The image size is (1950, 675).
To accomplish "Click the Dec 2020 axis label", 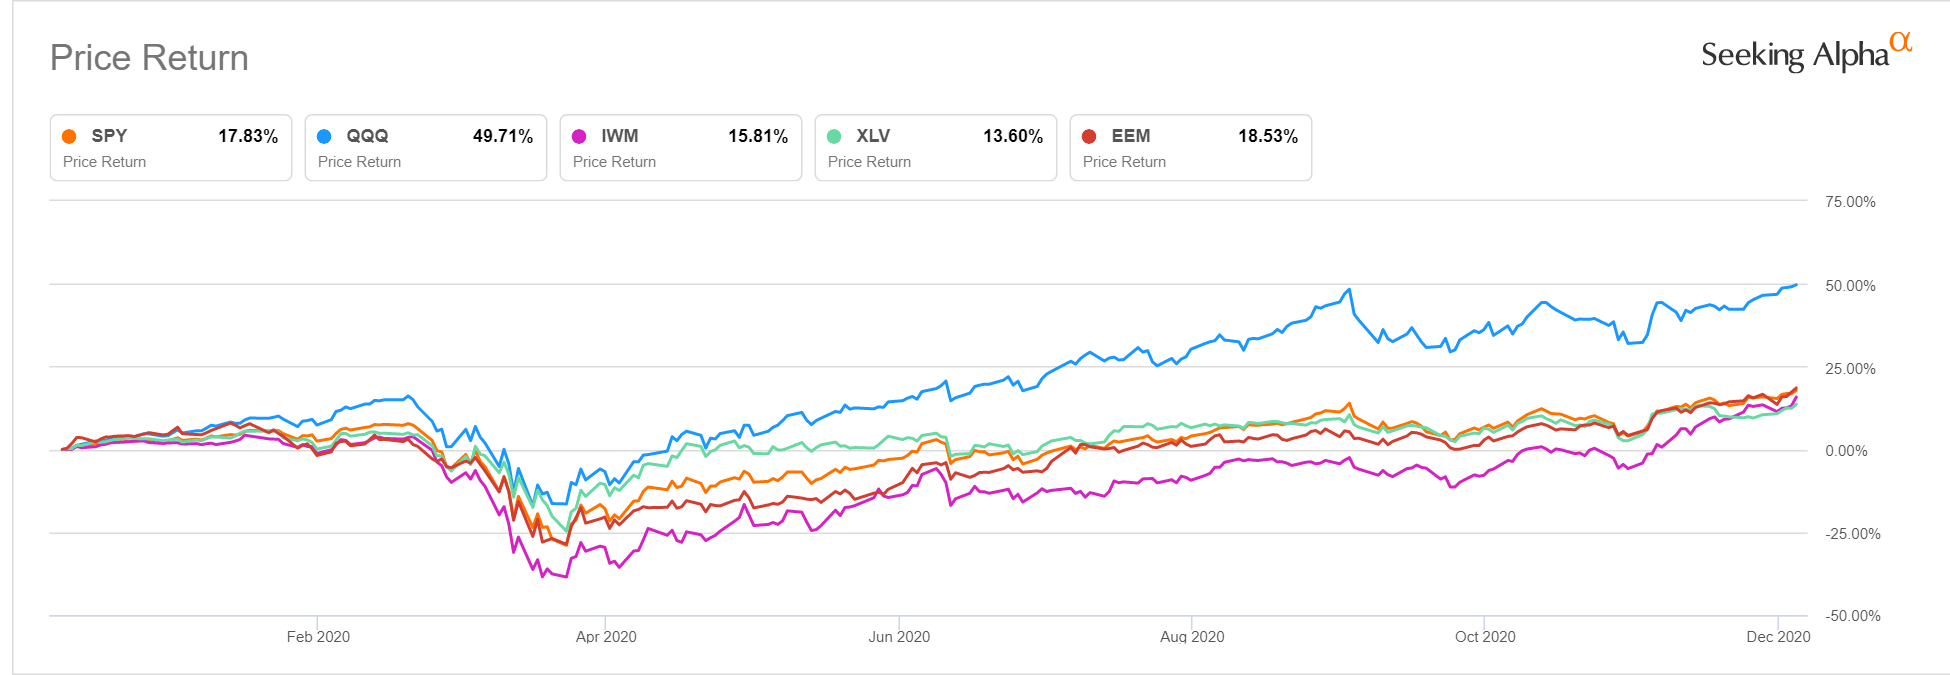I will (x=1778, y=637).
